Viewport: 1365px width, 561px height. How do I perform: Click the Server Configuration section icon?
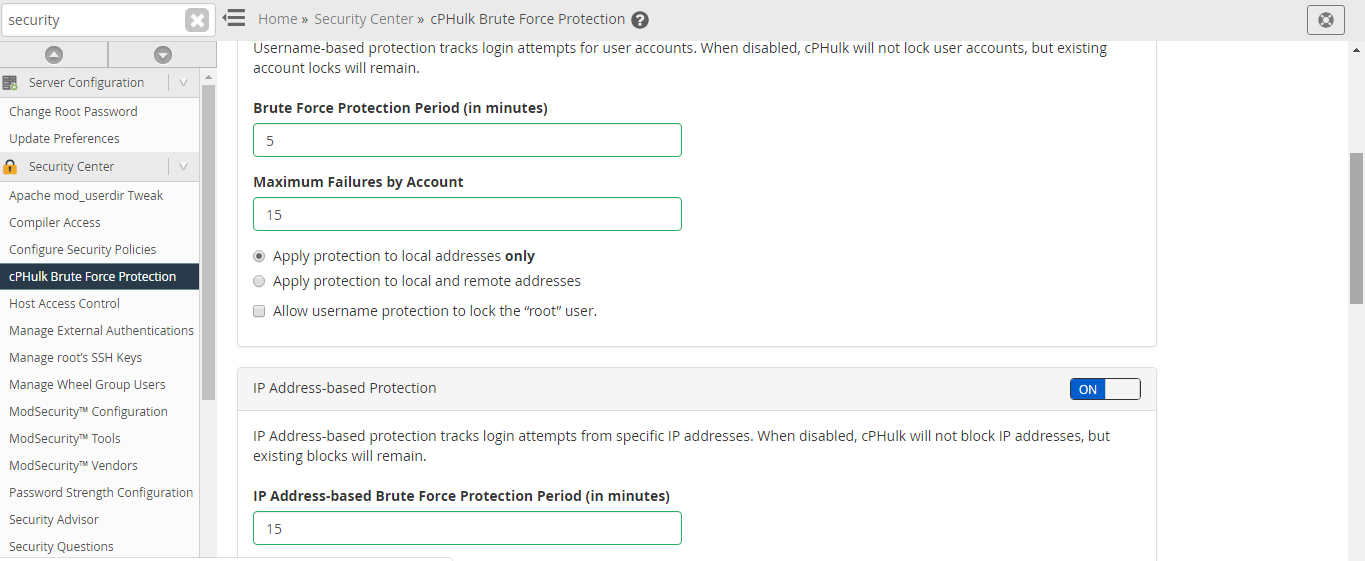pyautogui.click(x=11, y=83)
